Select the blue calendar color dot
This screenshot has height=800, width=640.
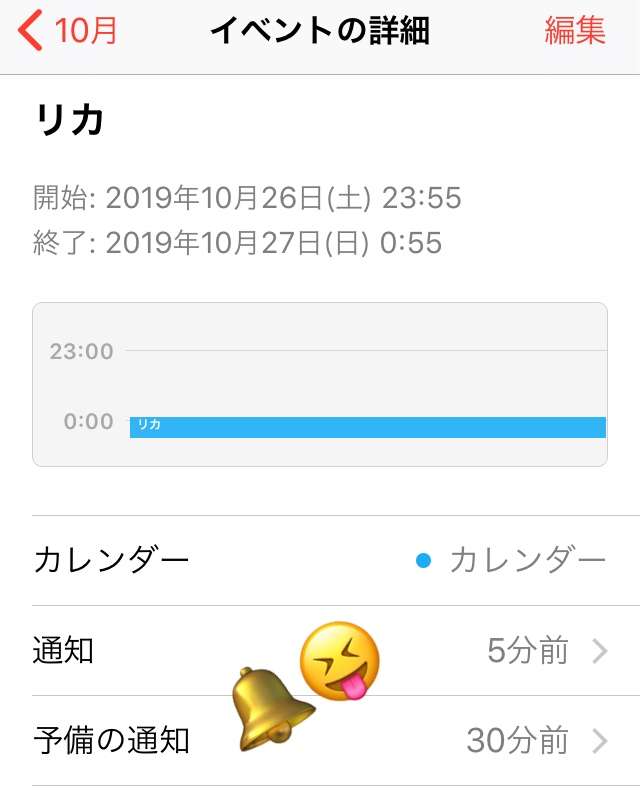coord(424,561)
